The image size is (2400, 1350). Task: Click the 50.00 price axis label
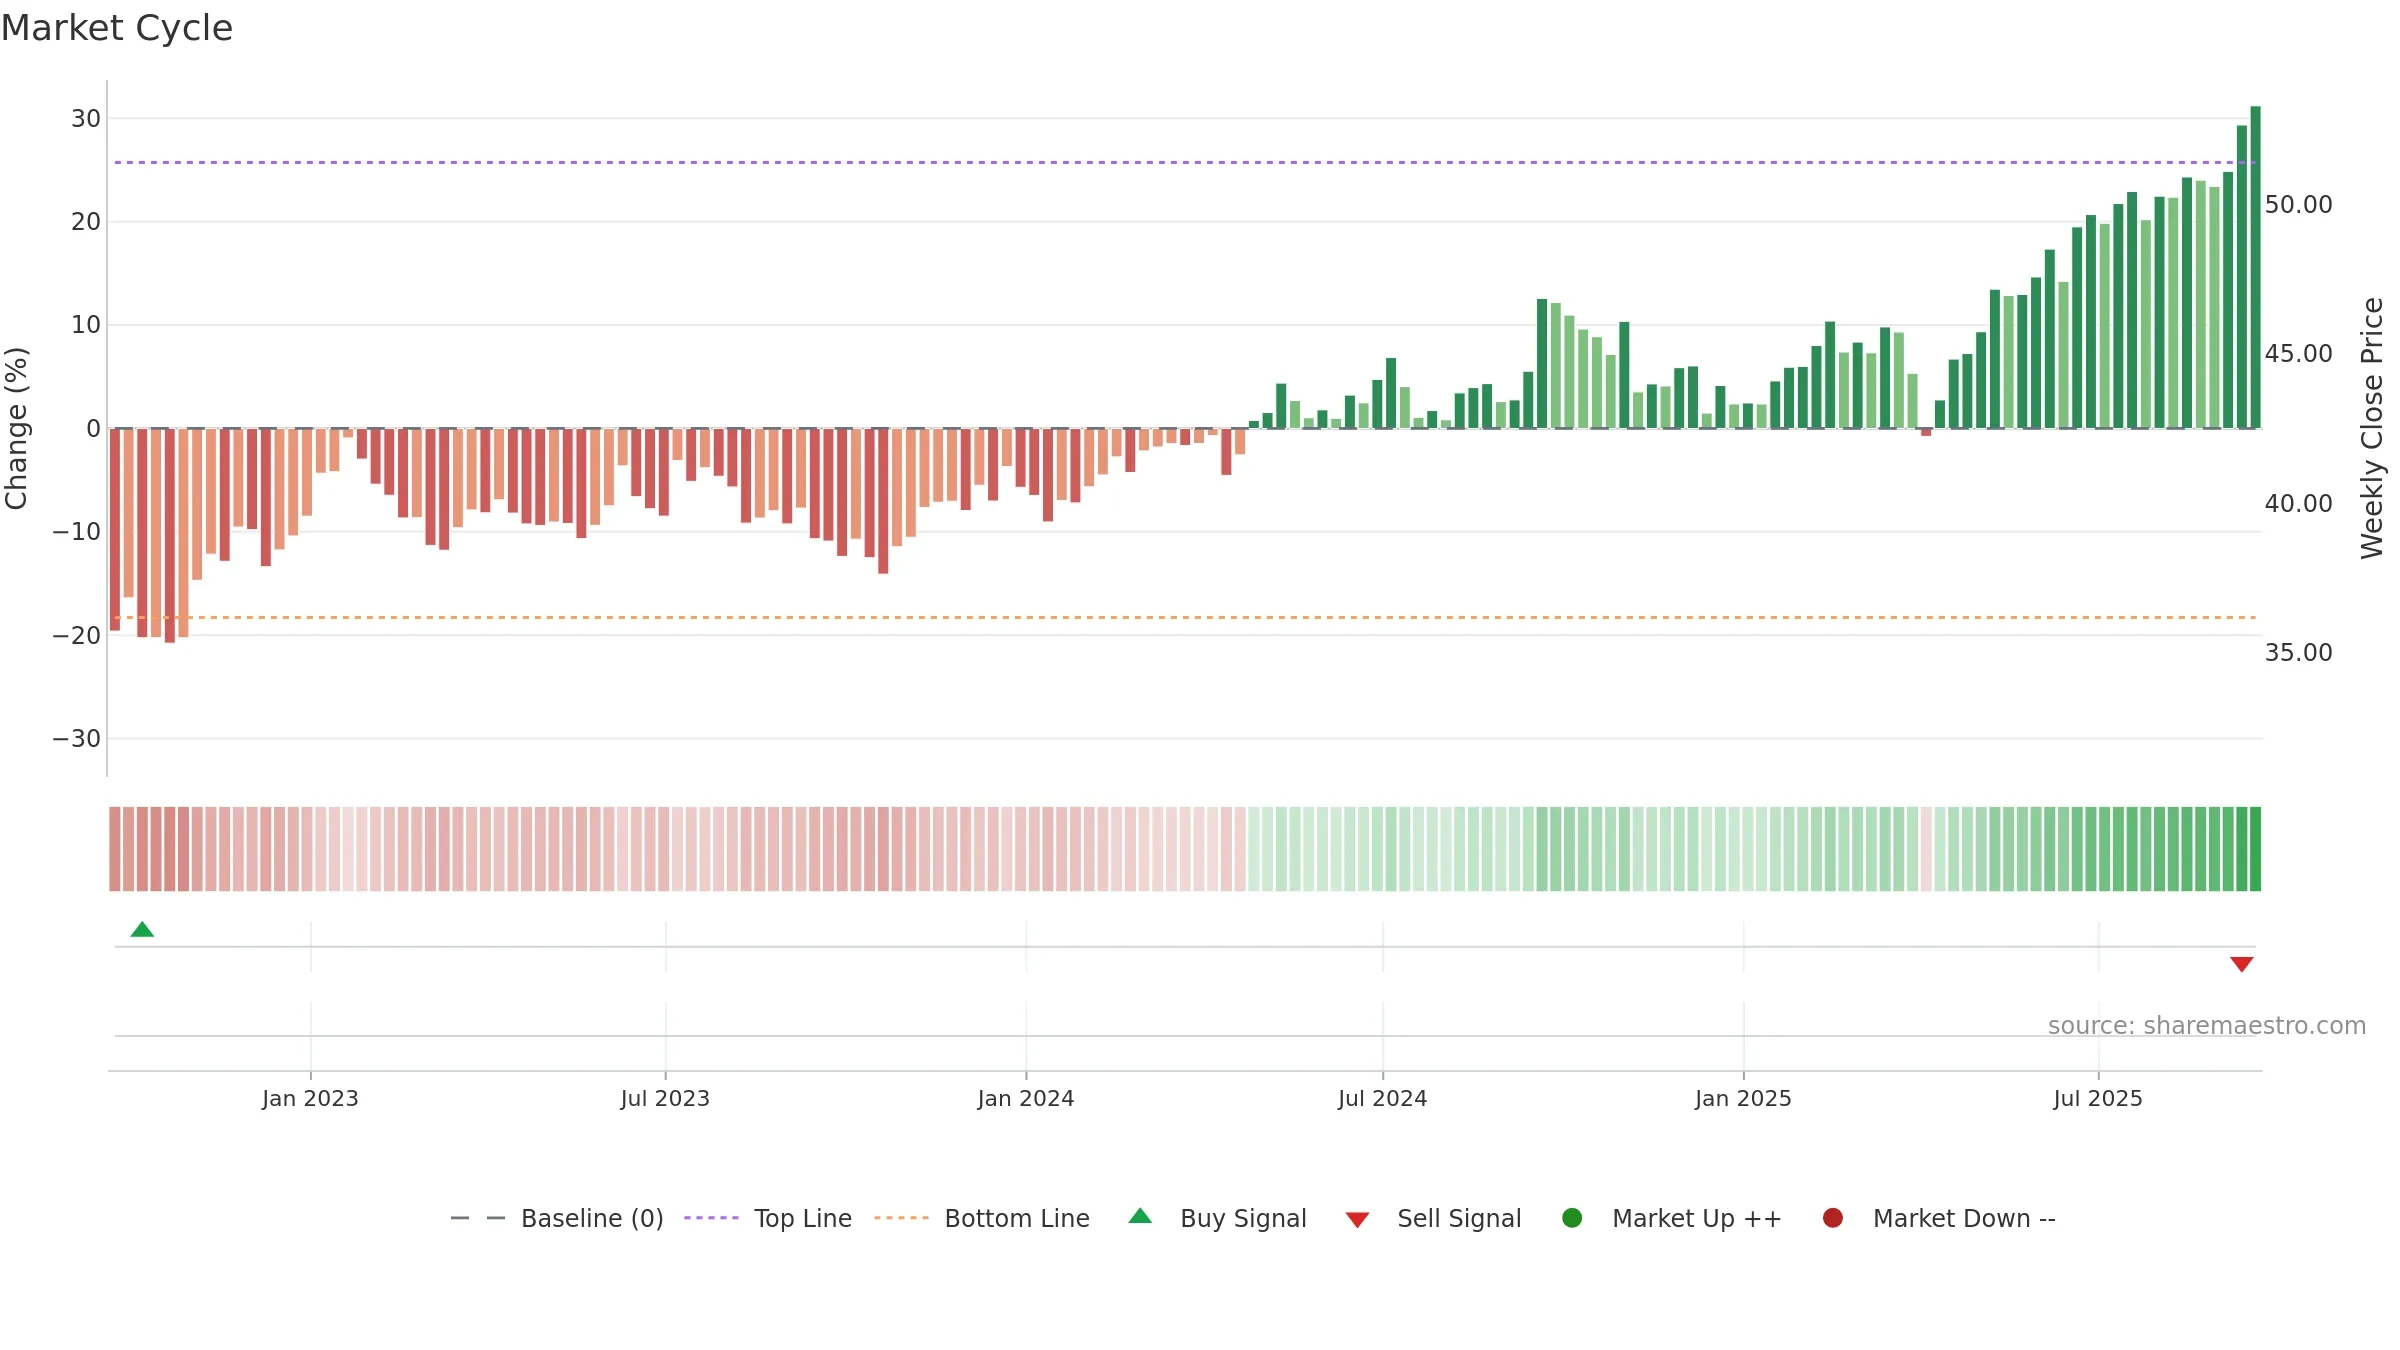(2298, 205)
